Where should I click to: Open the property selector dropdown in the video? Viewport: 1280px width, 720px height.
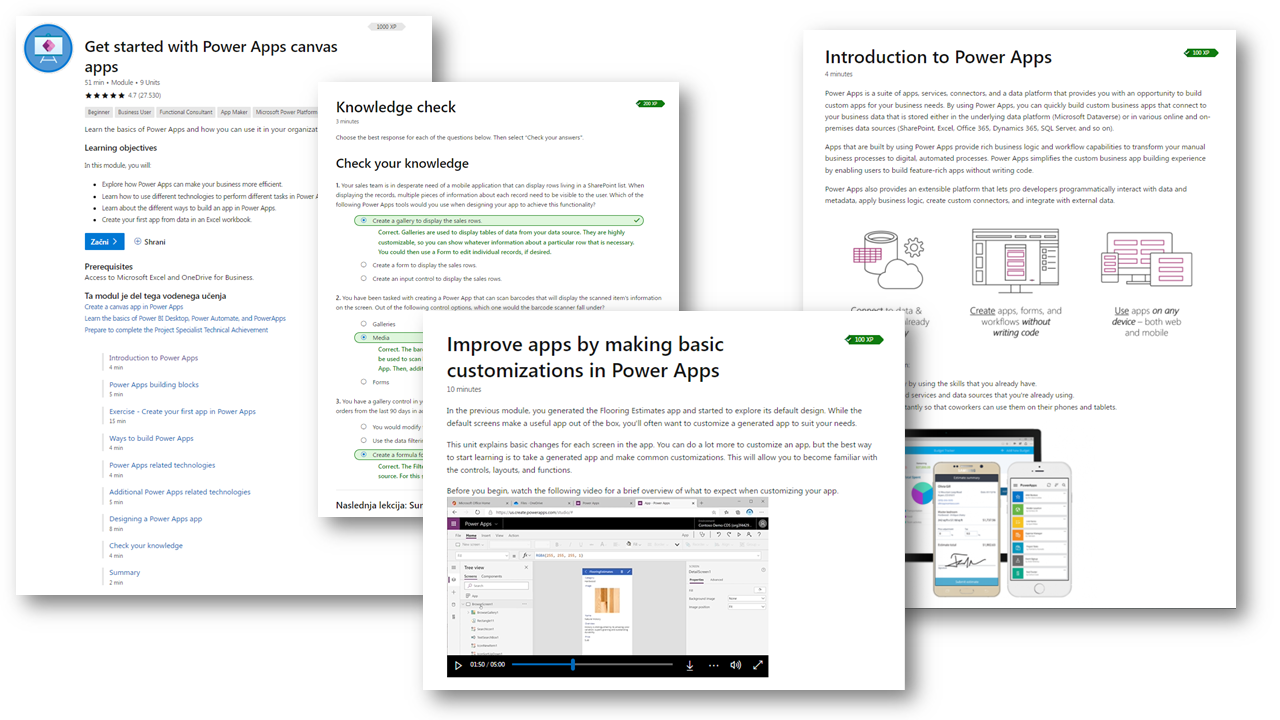(483, 554)
